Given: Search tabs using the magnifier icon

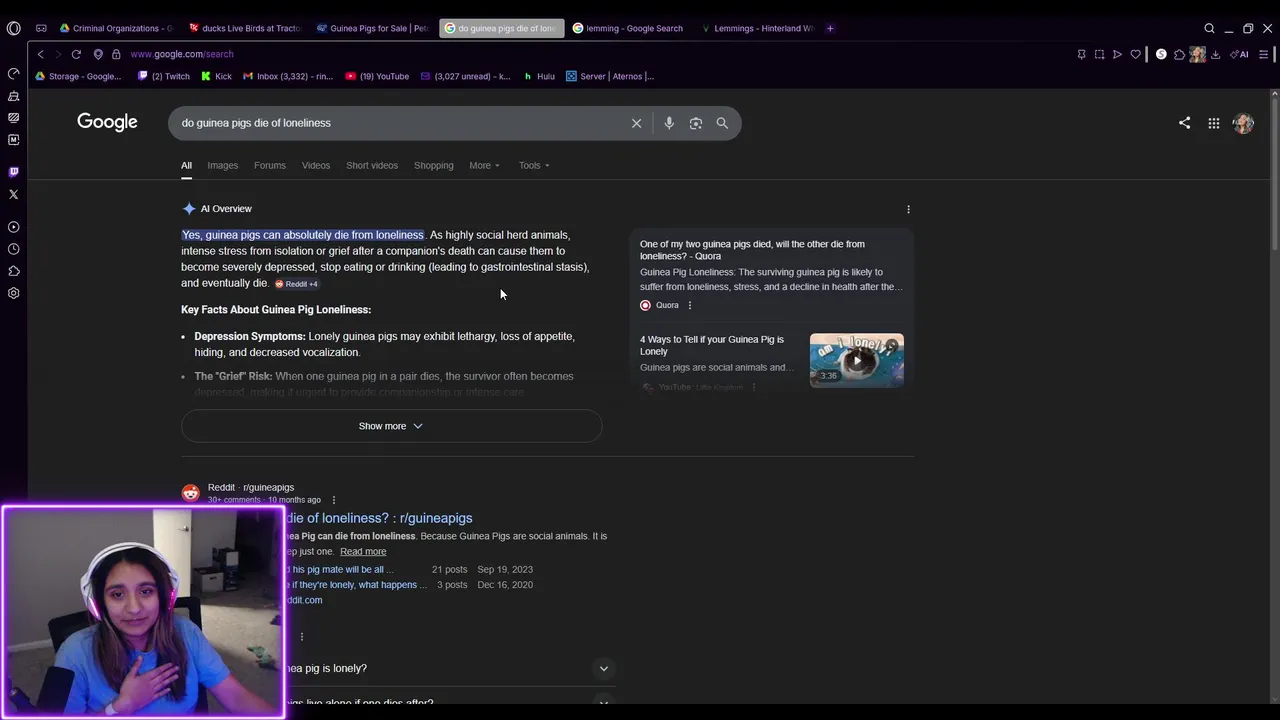Looking at the screenshot, I should pos(1209,28).
